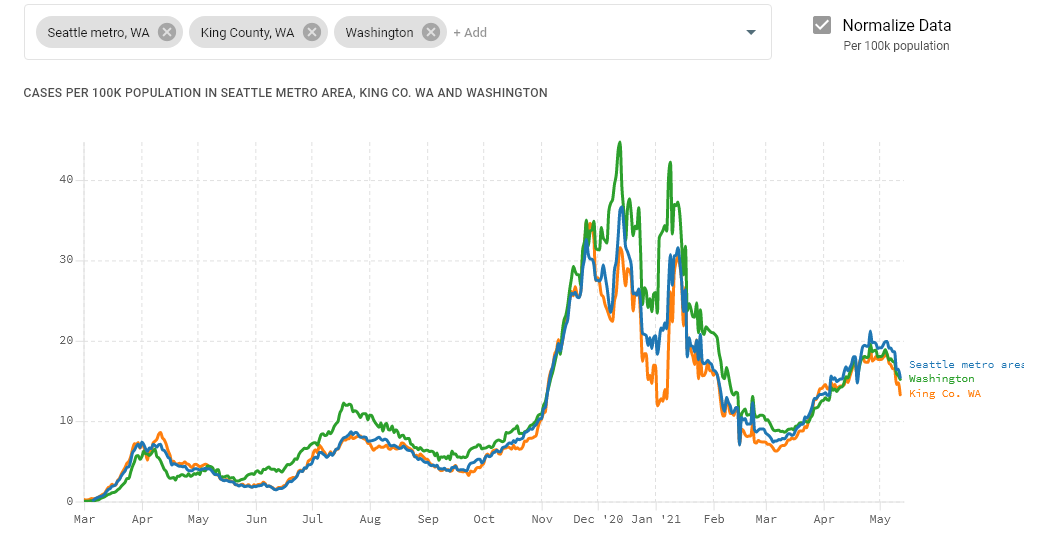Click the green Washington legend label
1052x559 pixels.
(x=941, y=378)
